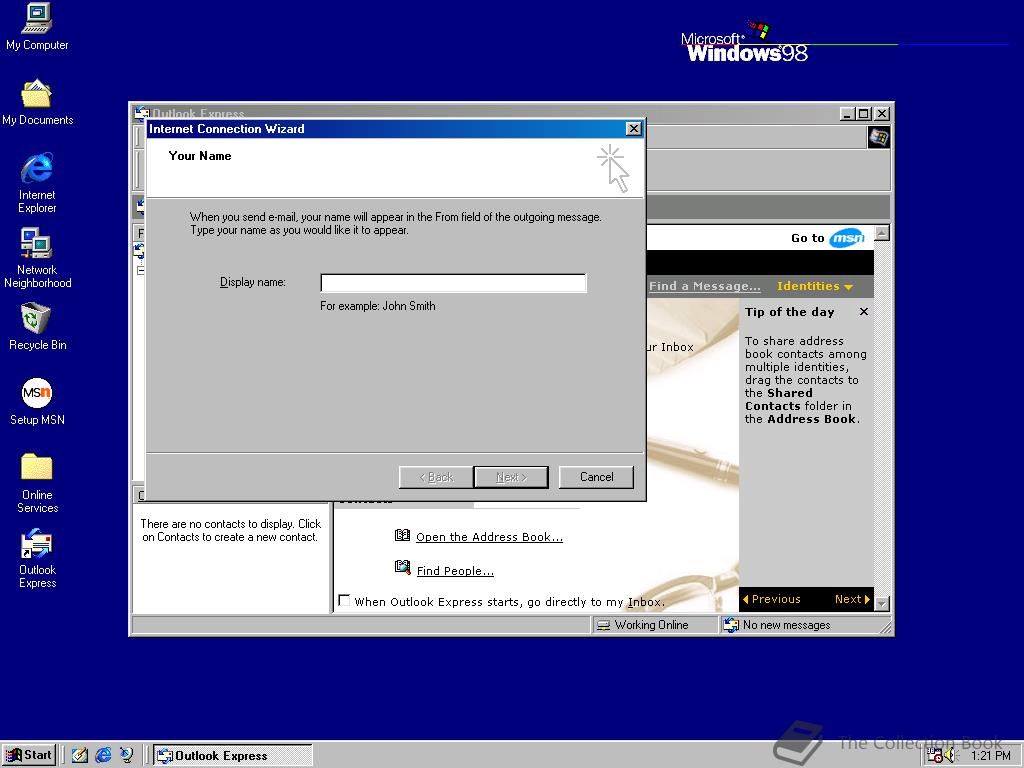The width and height of the screenshot is (1024, 768).
Task: Click the Cancel button in the wizard
Action: [x=596, y=477]
